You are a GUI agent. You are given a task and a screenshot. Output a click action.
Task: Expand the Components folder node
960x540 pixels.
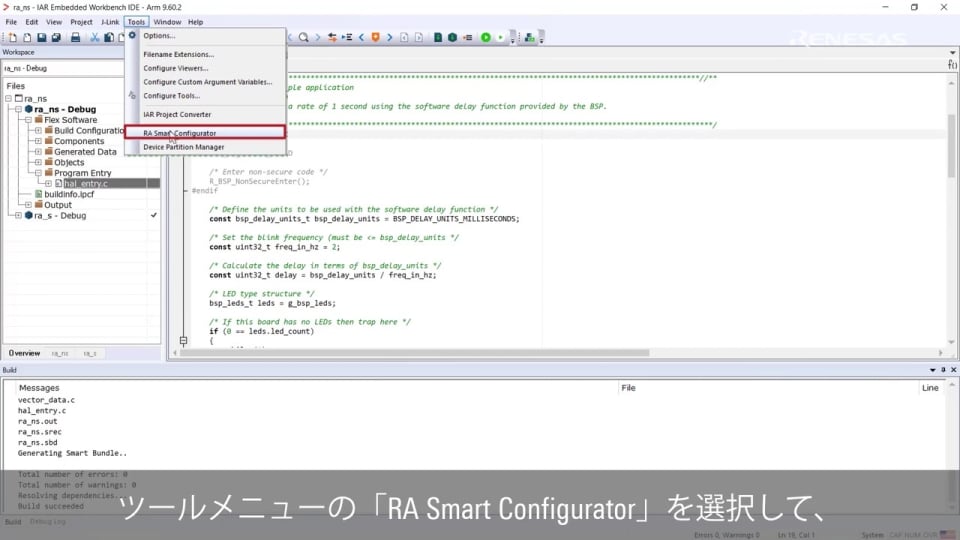pyautogui.click(x=38, y=141)
